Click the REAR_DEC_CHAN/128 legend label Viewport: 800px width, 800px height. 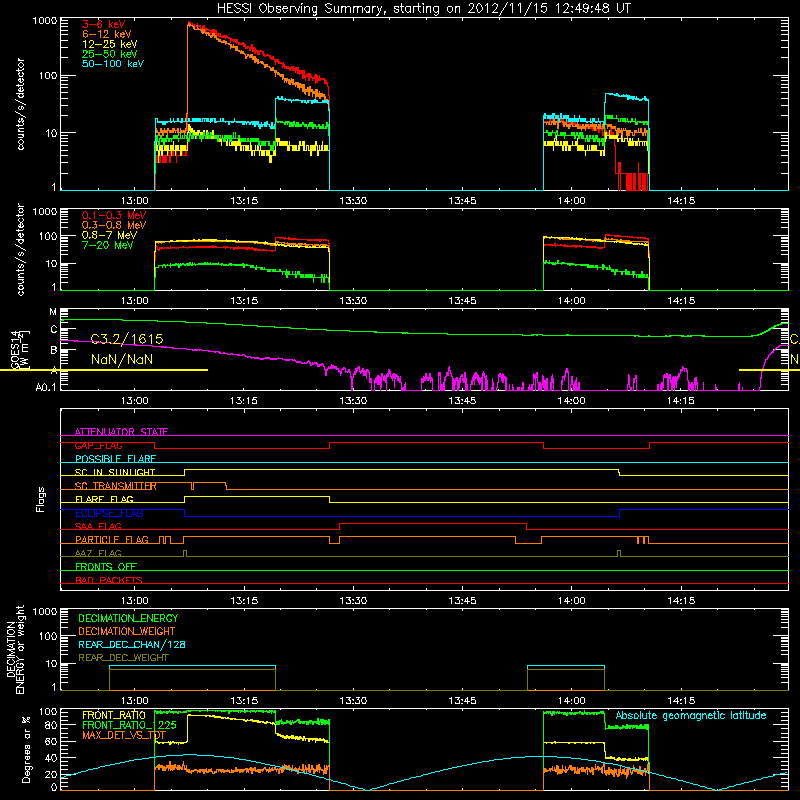(x=132, y=645)
